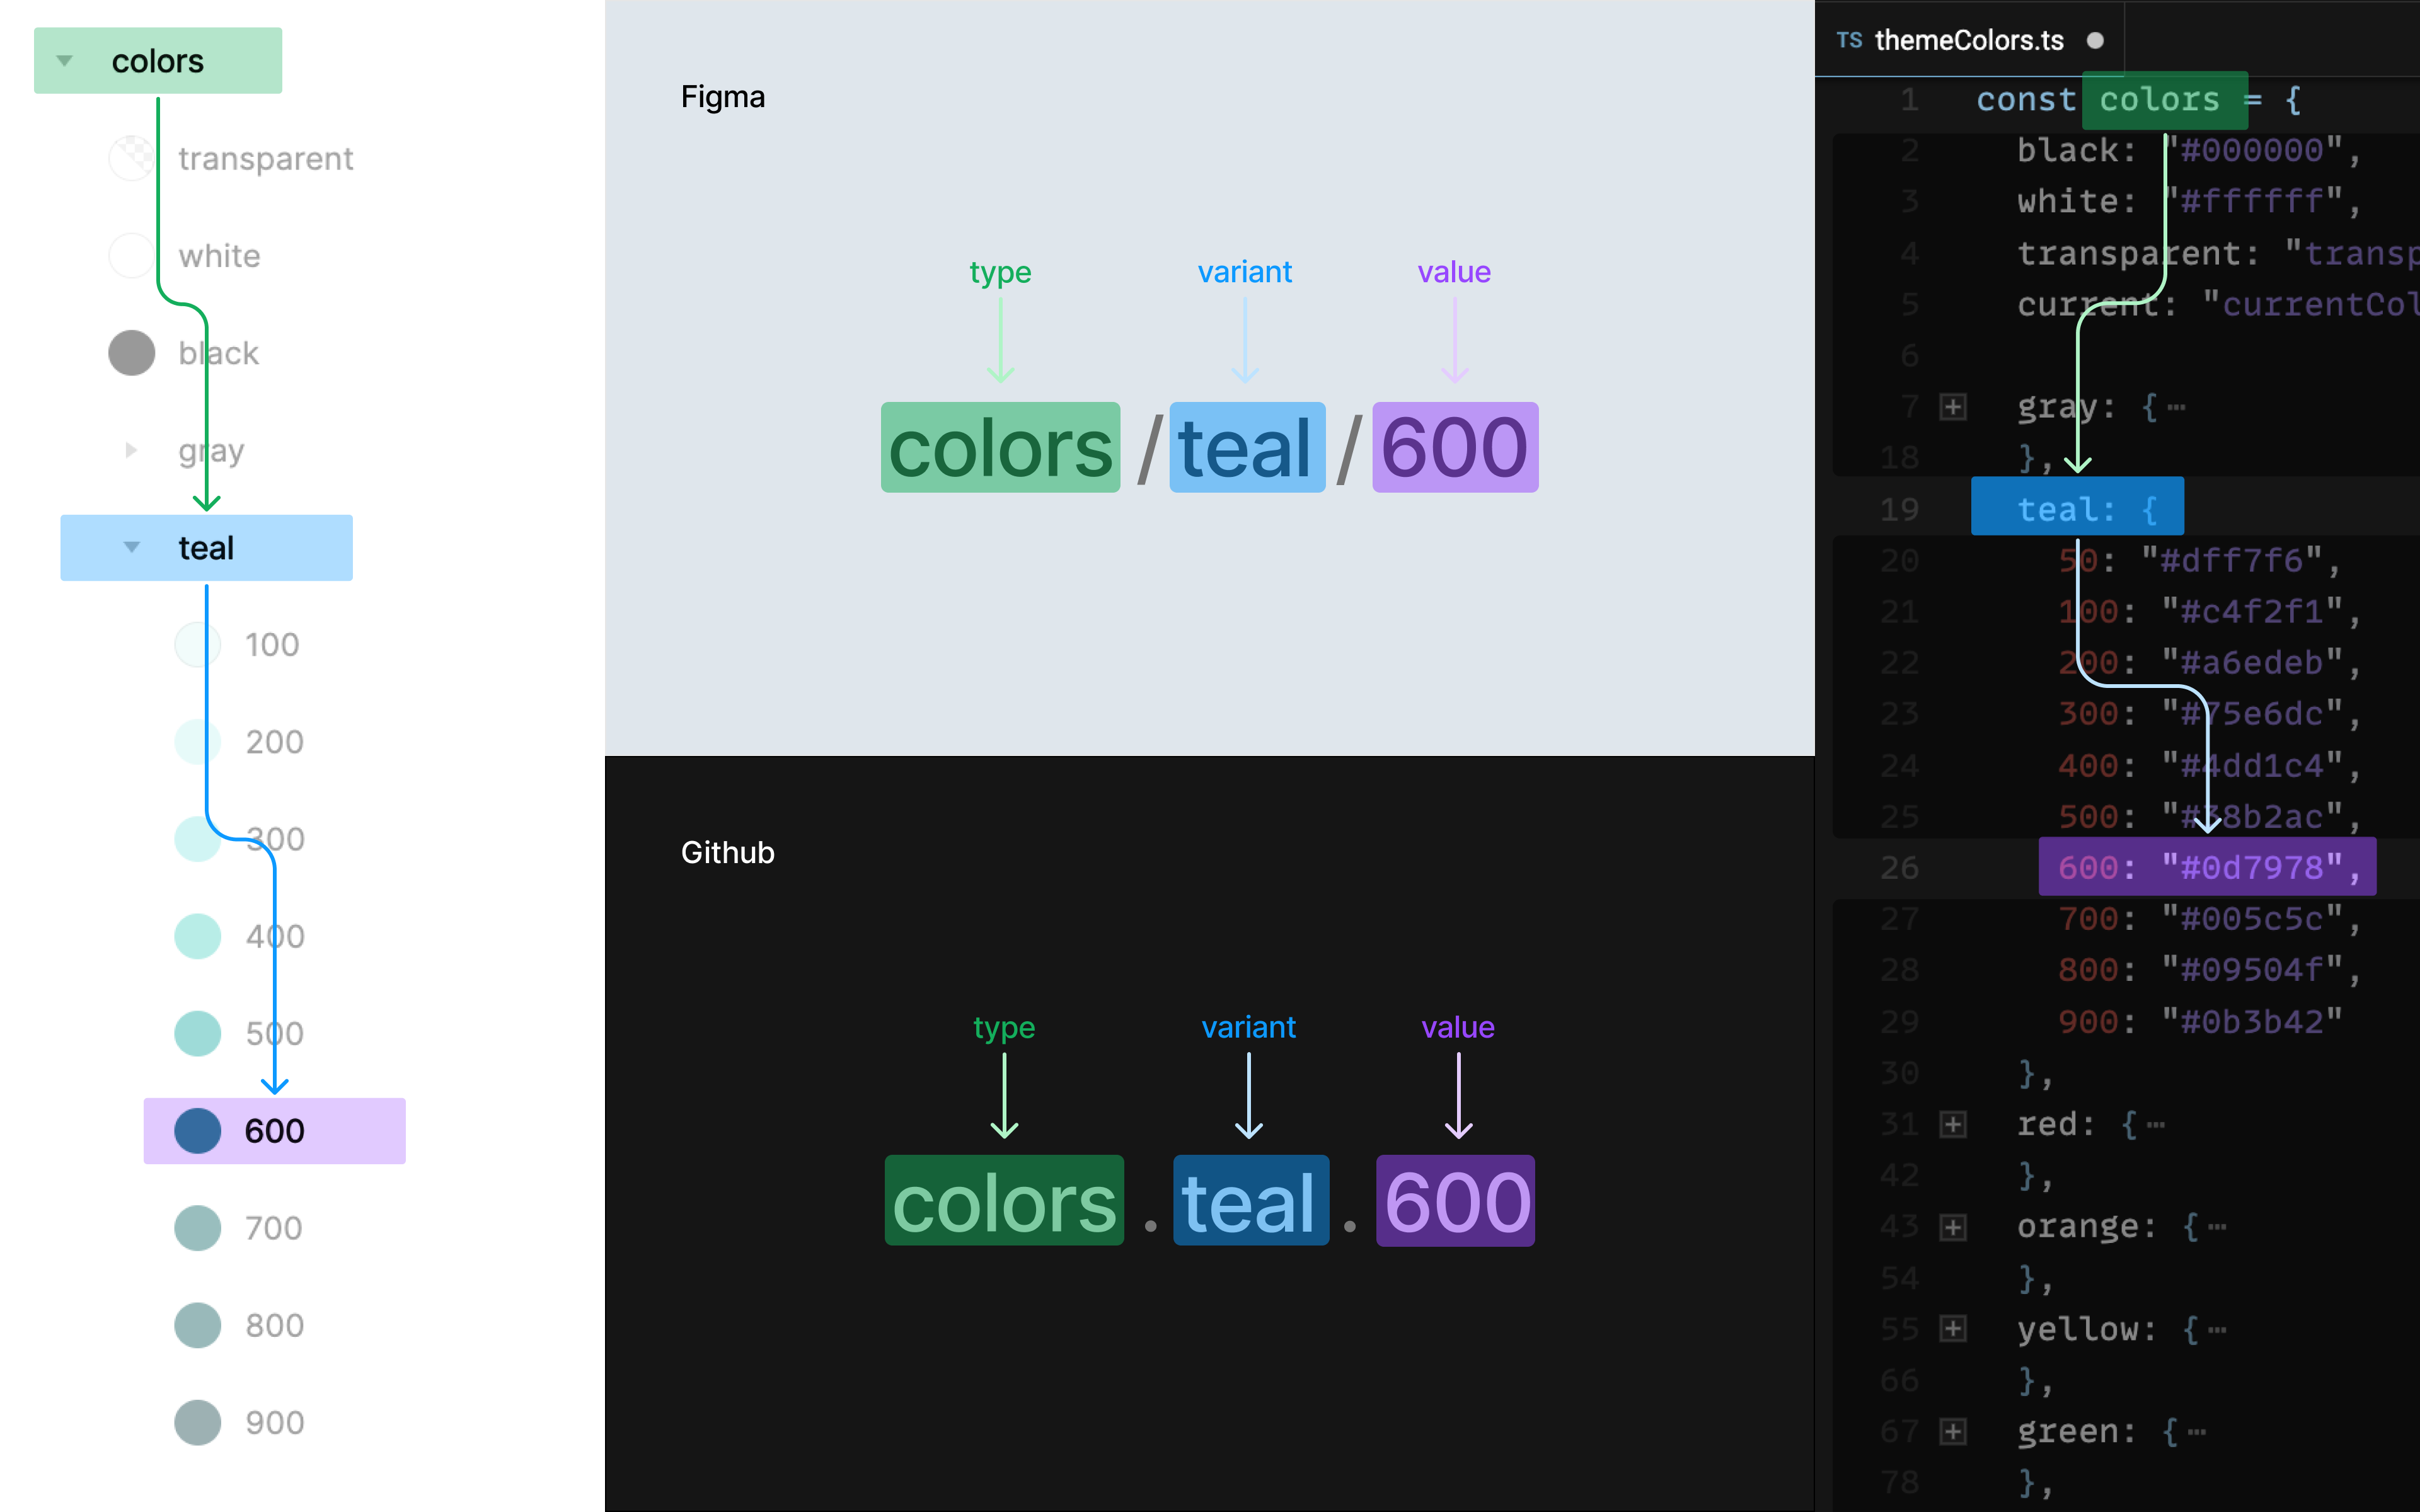This screenshot has width=2420, height=1512.
Task: Click the TS file type icon
Action: coord(1849,40)
